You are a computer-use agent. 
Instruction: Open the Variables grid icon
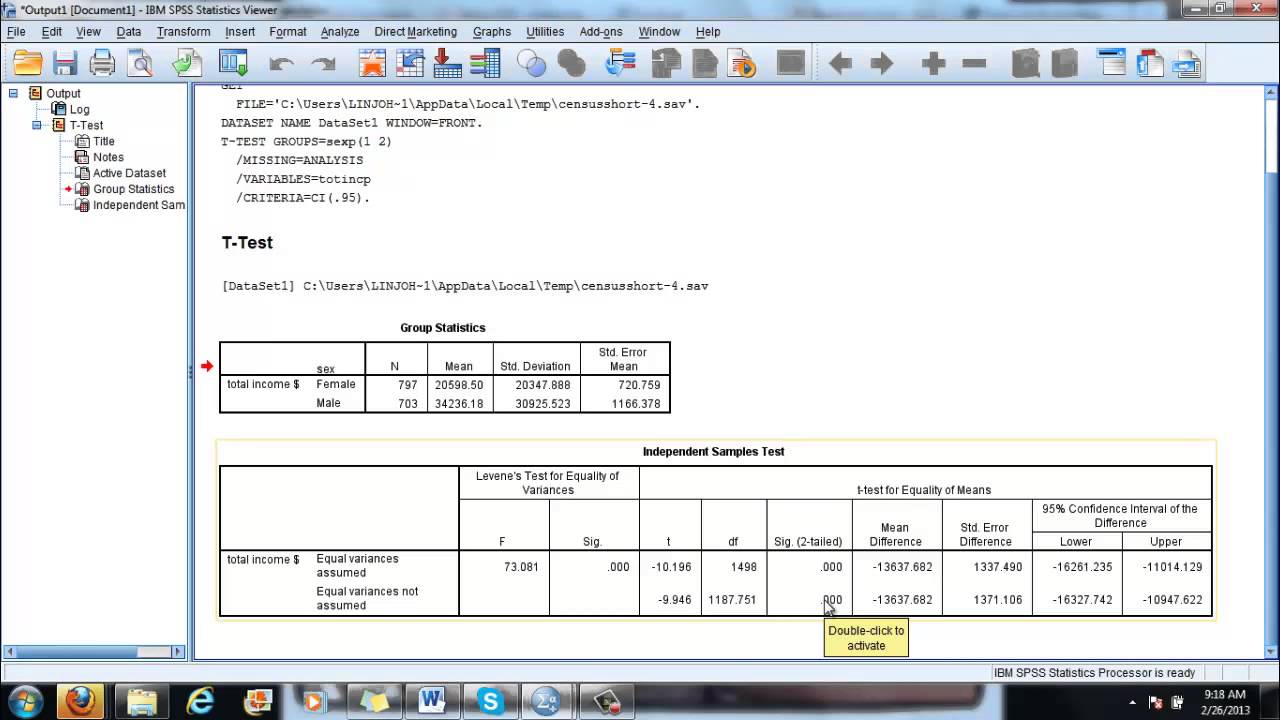(x=485, y=64)
